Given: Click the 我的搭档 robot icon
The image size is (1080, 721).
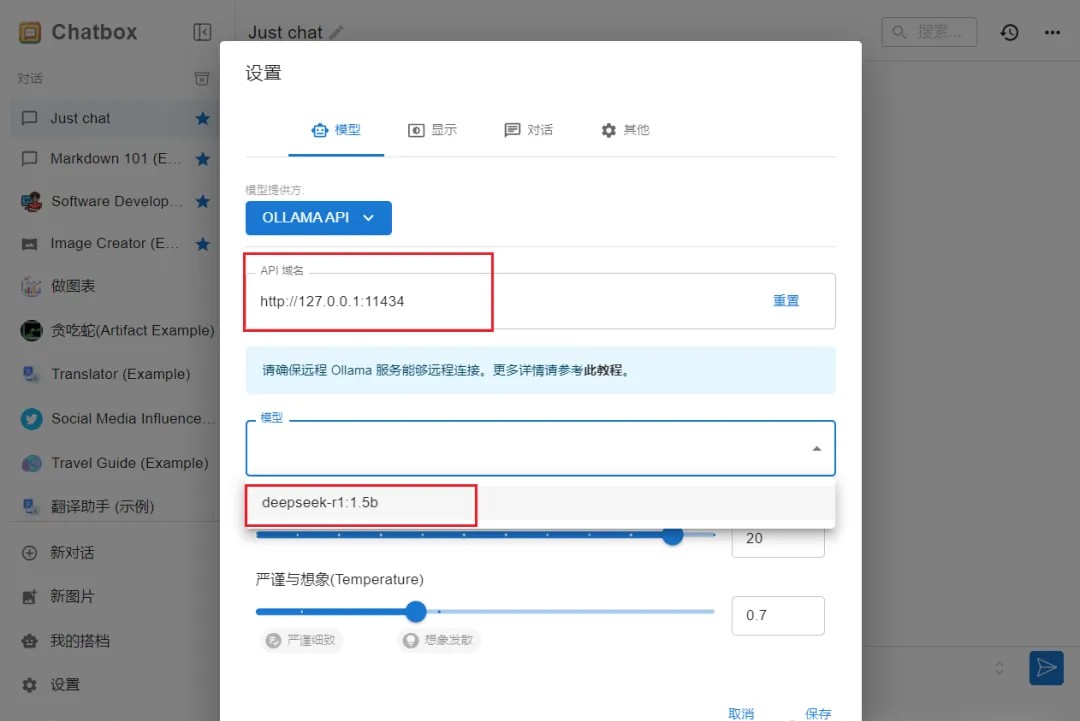Looking at the screenshot, I should [x=30, y=641].
